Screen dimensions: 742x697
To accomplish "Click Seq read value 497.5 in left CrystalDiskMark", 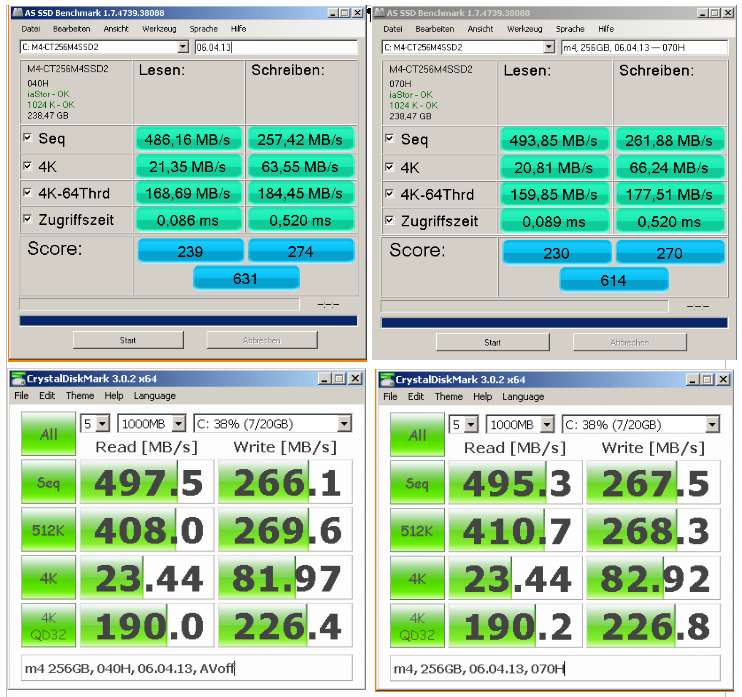I will (x=147, y=482).
